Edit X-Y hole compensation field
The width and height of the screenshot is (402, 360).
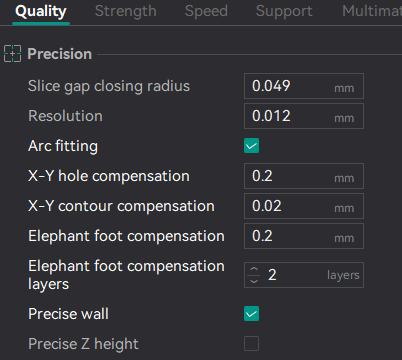(x=304, y=176)
